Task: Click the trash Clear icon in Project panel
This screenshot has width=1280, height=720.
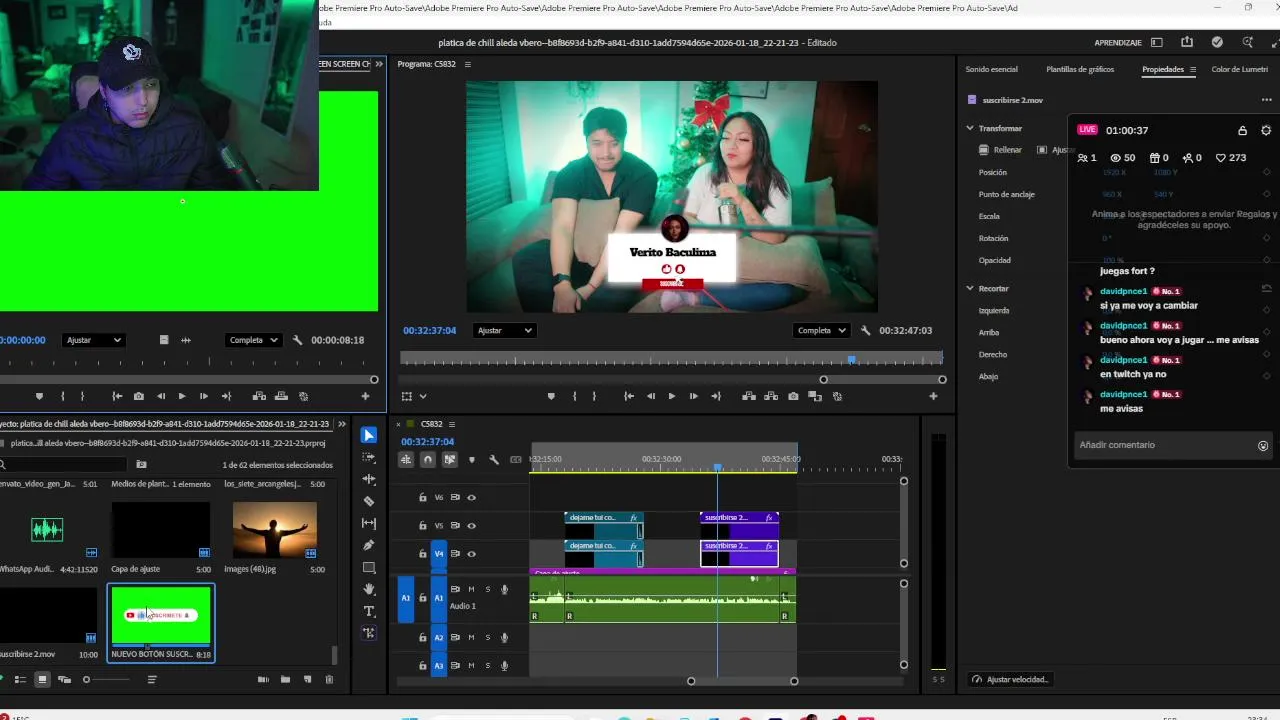Action: click(x=329, y=679)
